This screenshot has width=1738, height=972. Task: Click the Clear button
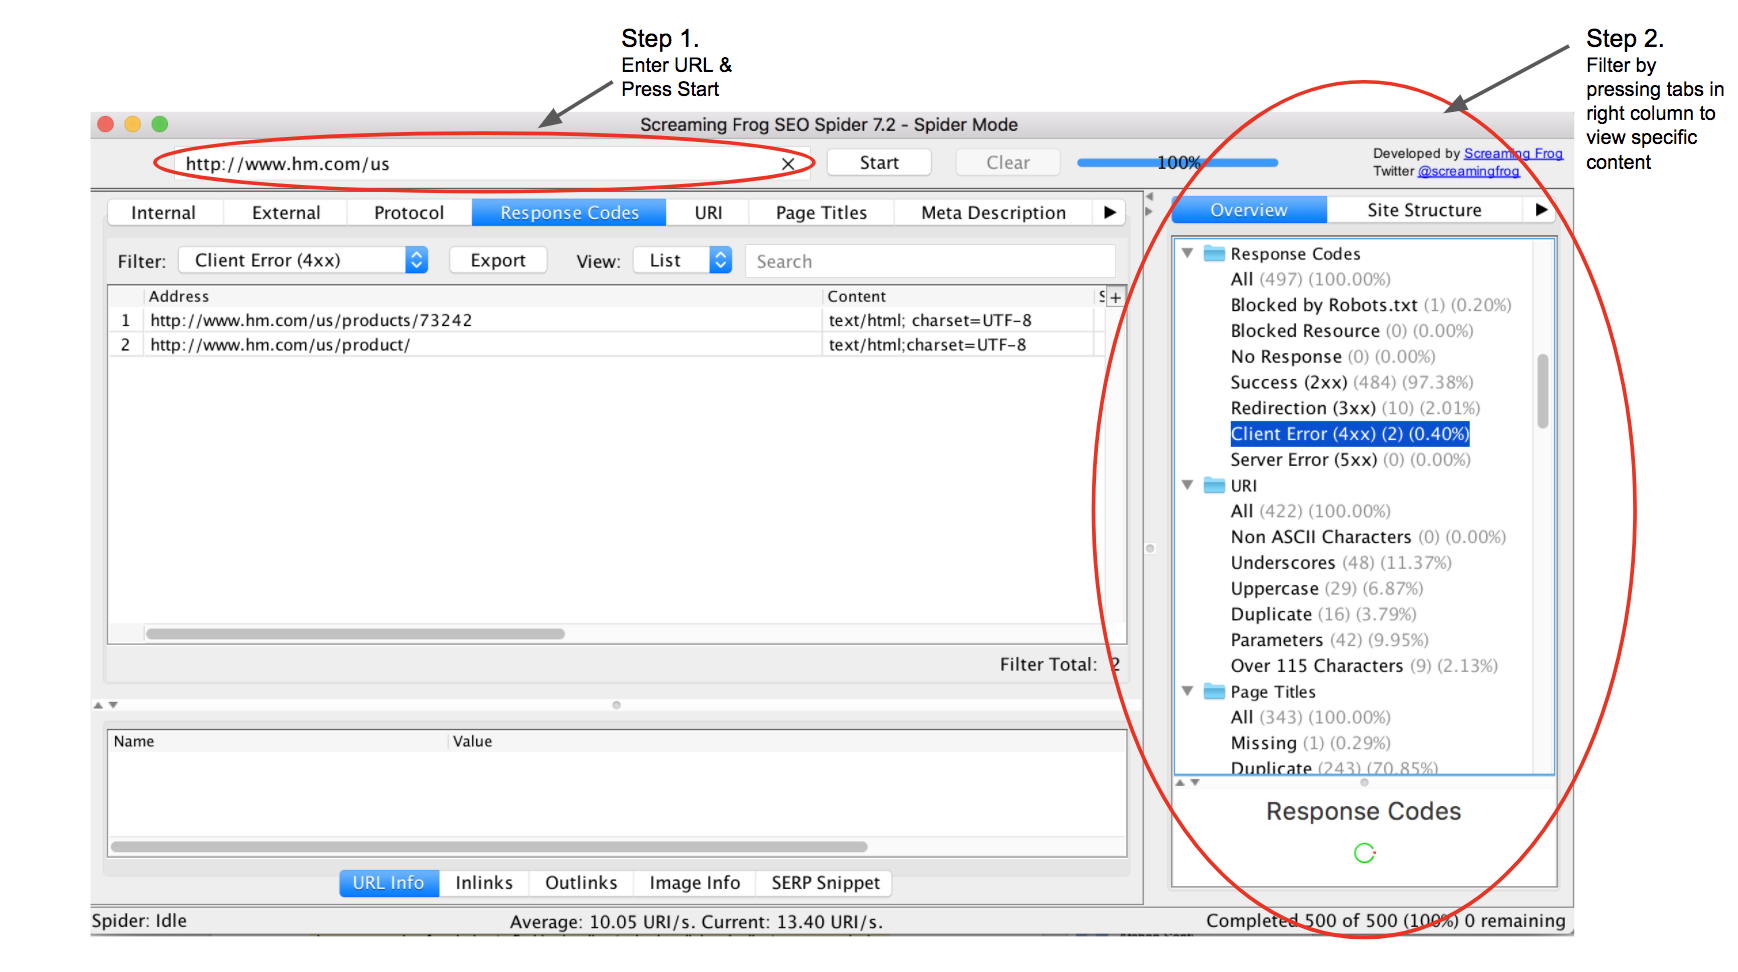(1007, 162)
